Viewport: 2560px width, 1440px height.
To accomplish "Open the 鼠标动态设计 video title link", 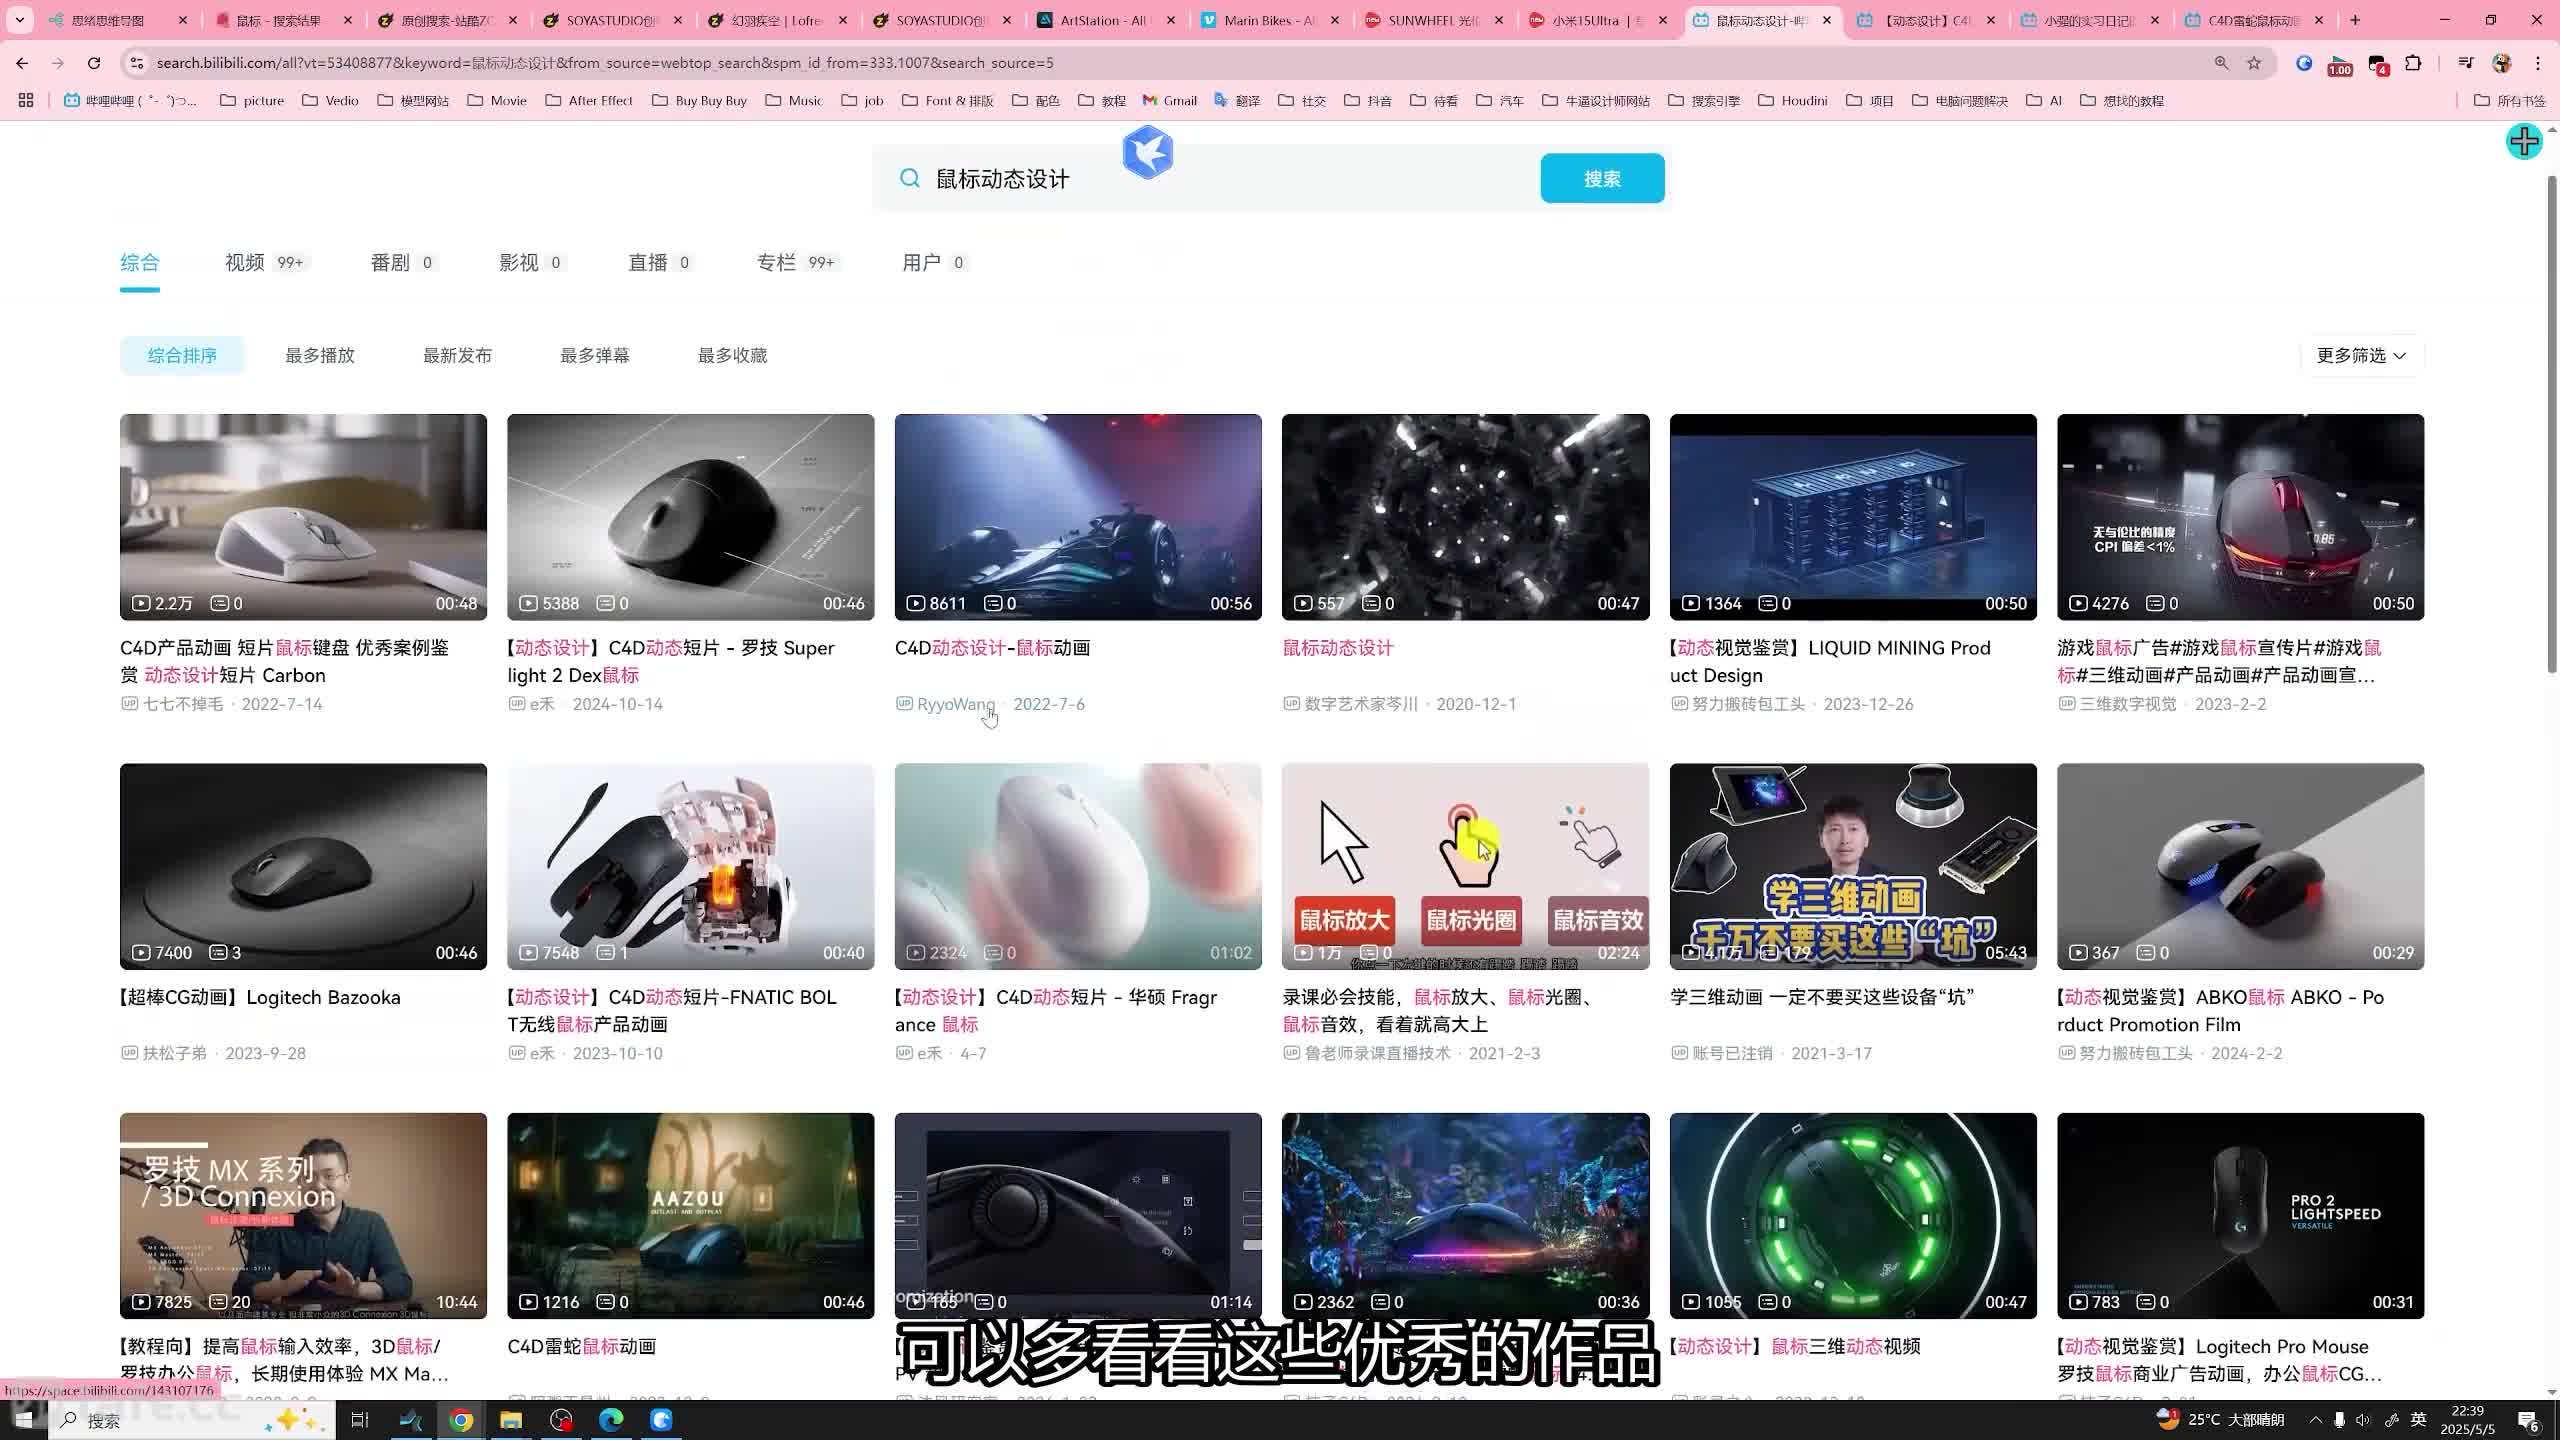I will tap(1338, 648).
